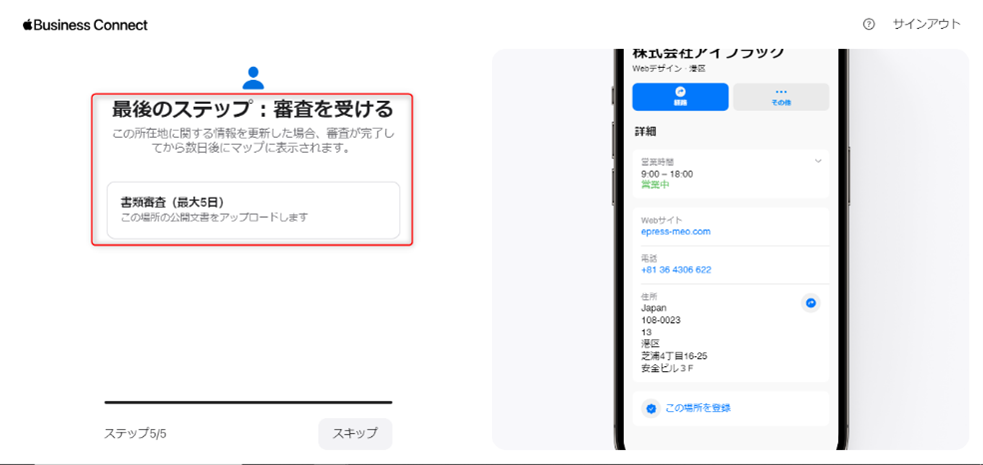Image resolution: width=983 pixels, height=465 pixels.
Task: Click the 営業中 status text
Action: click(654, 185)
